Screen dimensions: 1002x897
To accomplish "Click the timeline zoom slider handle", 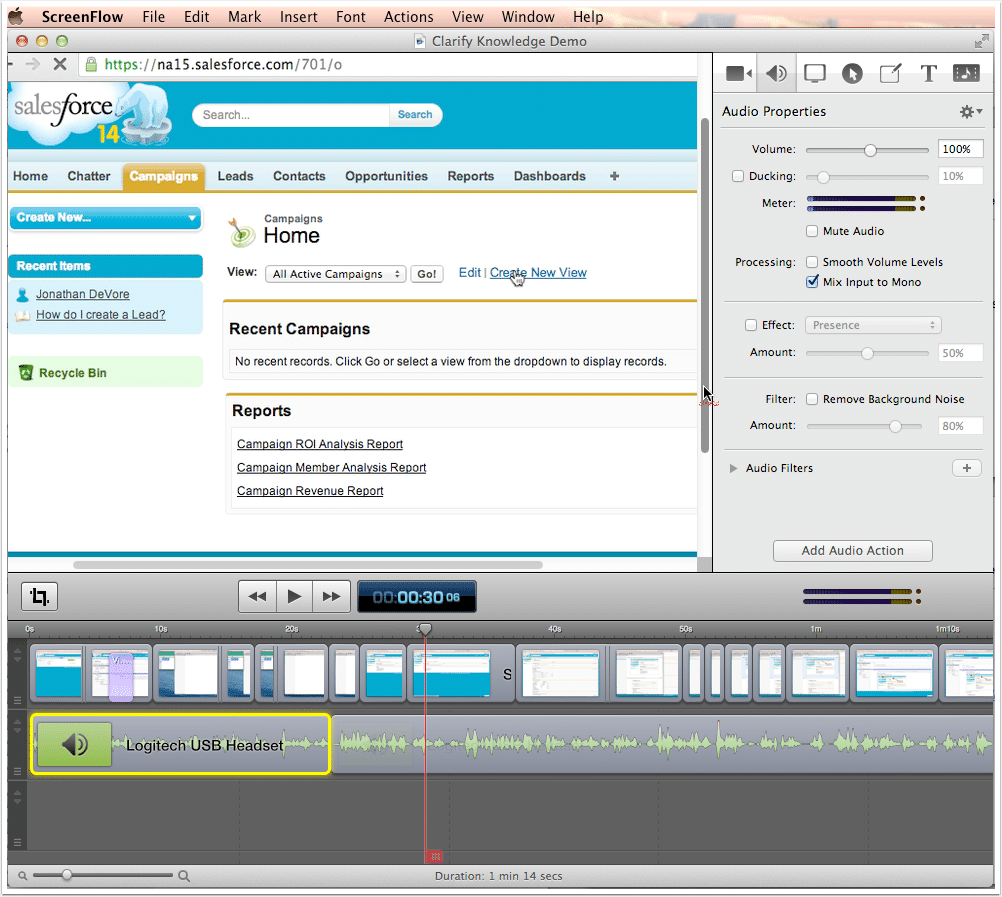I will 66,875.
